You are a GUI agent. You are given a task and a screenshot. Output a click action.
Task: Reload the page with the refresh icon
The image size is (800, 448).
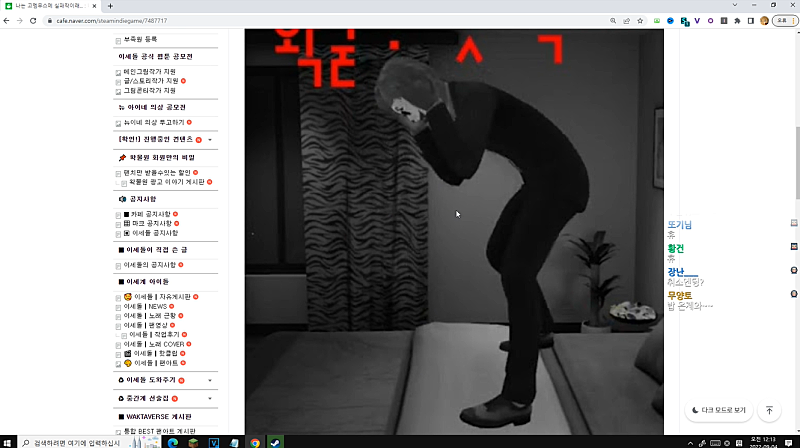click(33, 21)
